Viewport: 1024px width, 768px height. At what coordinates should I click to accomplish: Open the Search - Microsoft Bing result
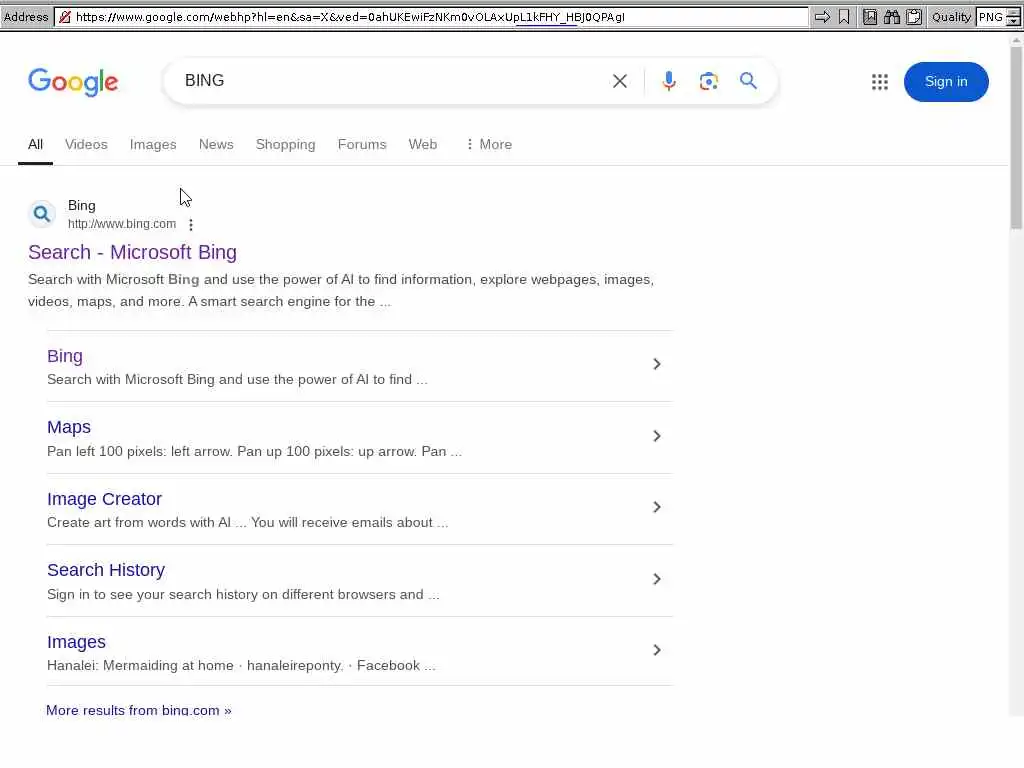(133, 252)
